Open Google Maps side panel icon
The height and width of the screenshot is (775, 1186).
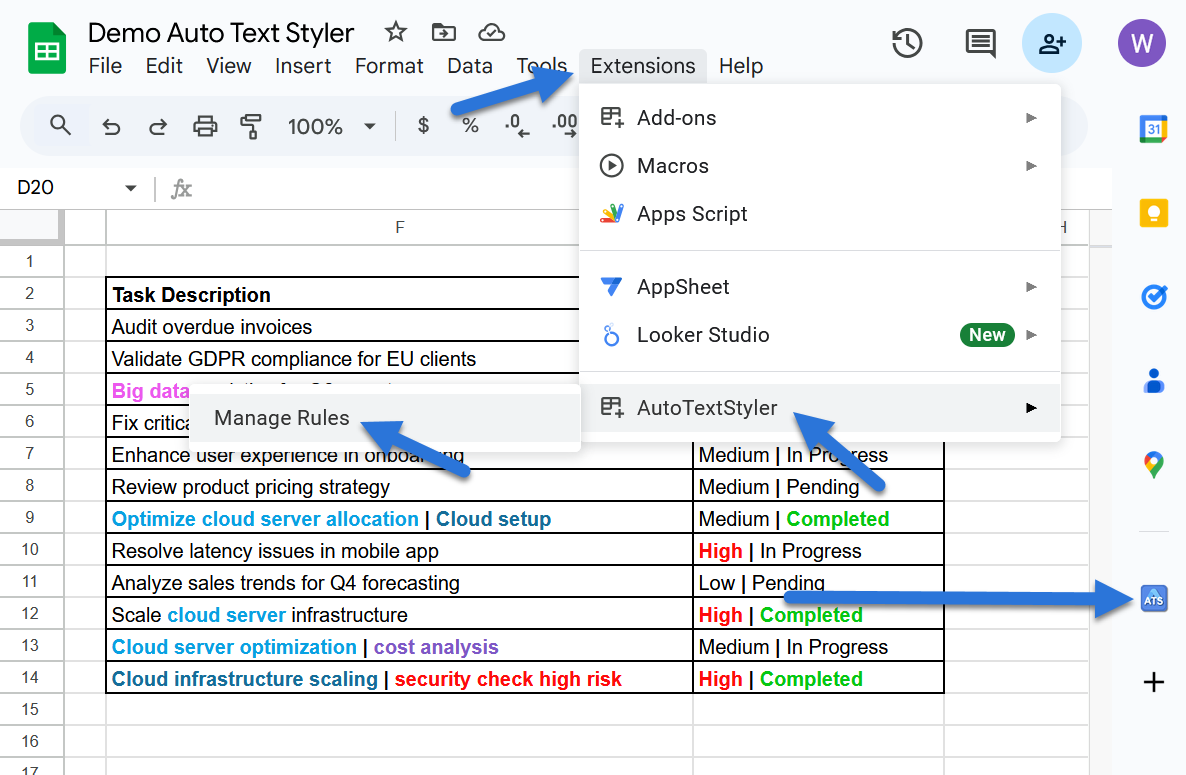[1153, 464]
